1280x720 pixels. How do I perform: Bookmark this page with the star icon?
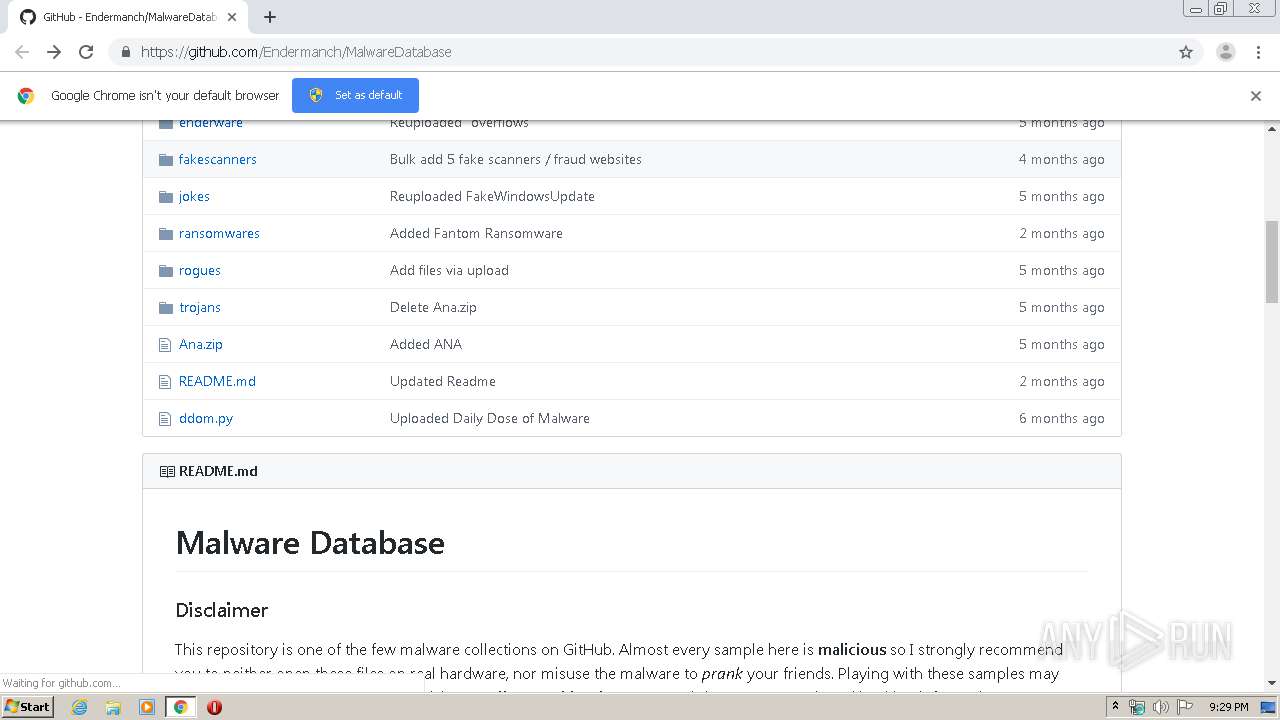tap(1186, 52)
